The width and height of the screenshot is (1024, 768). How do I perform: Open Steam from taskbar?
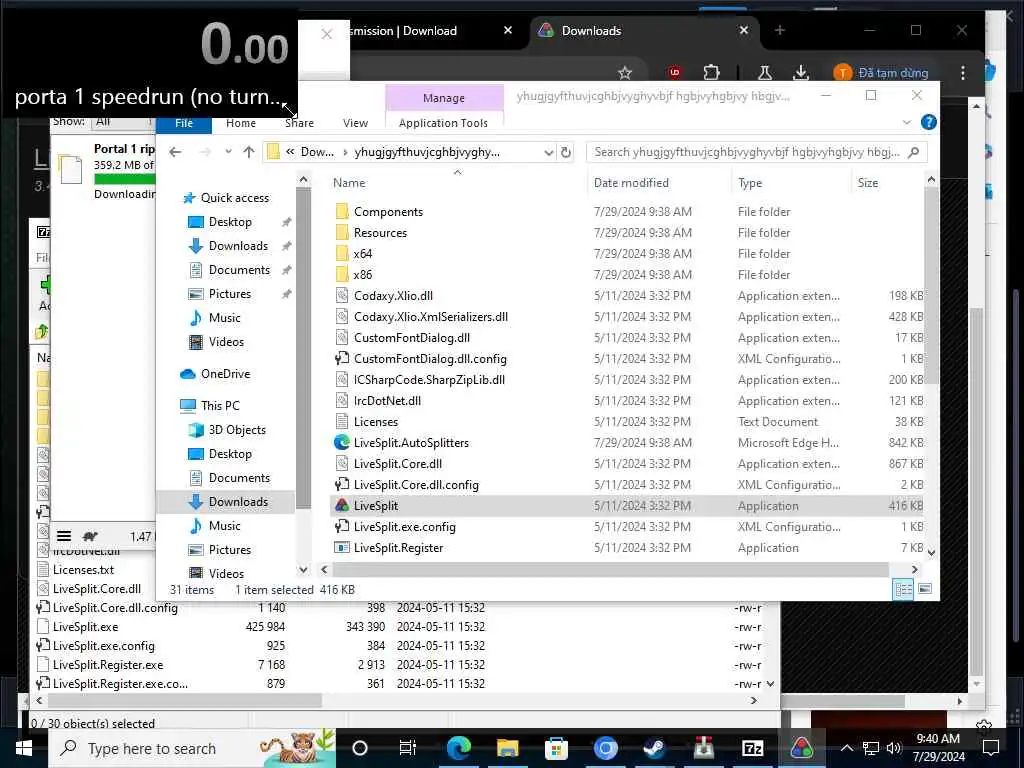click(x=654, y=748)
